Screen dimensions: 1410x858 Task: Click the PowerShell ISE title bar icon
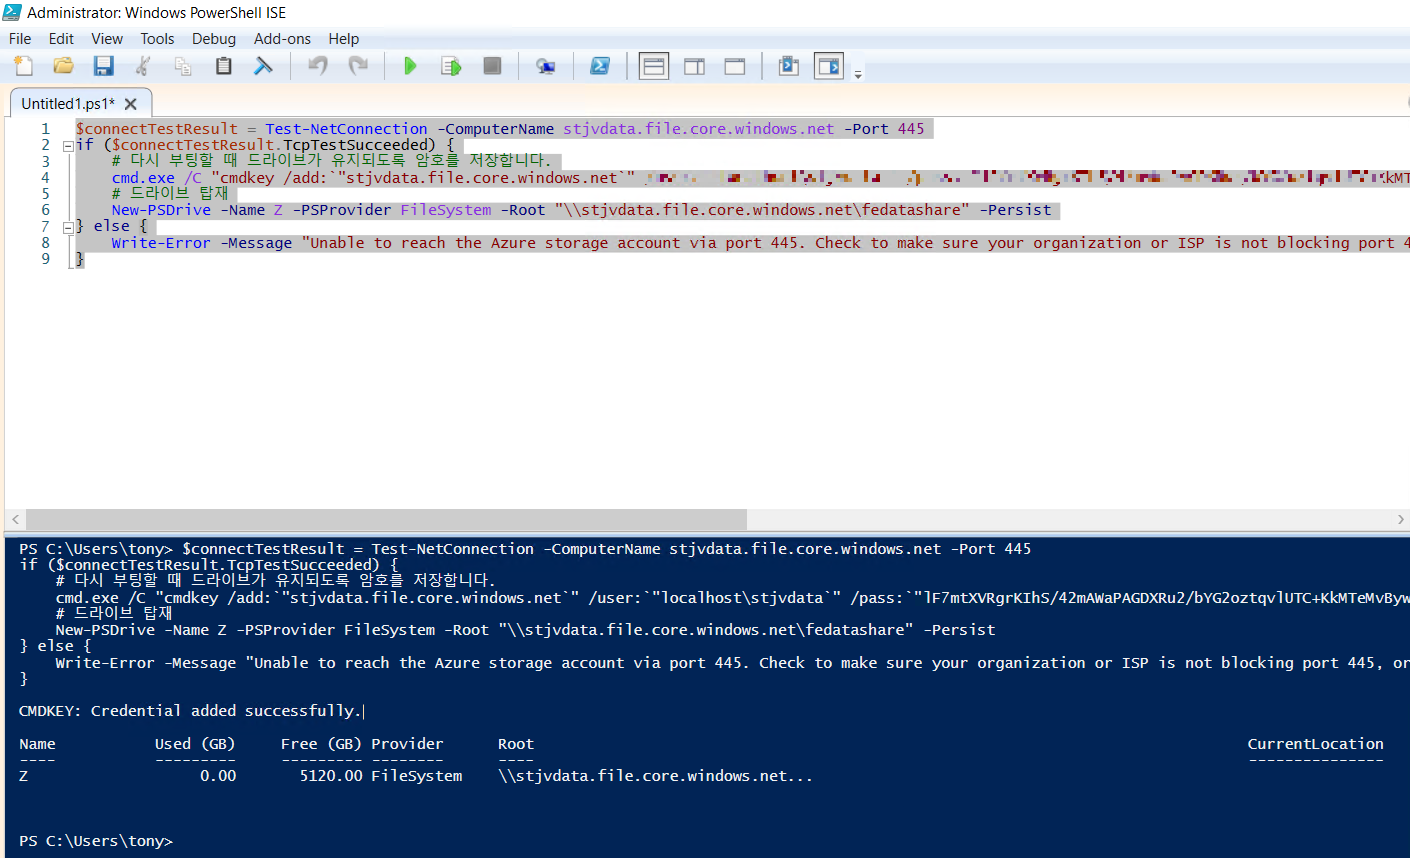(12, 12)
